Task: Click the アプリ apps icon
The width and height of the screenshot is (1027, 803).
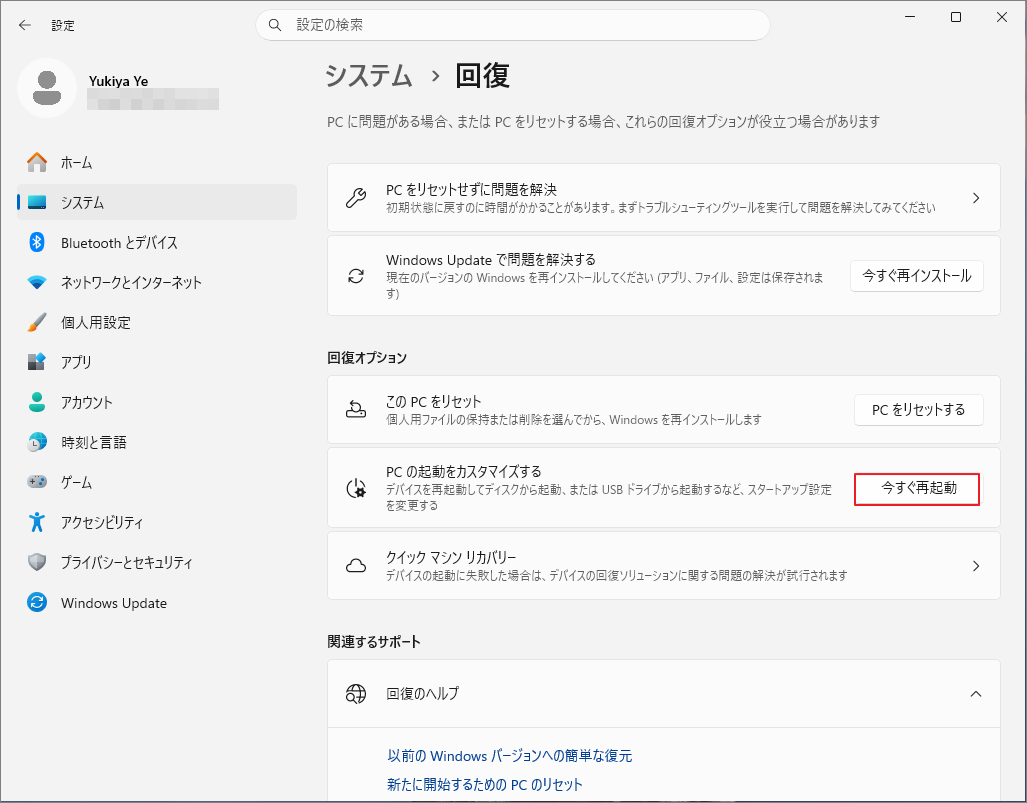Action: [x=37, y=362]
